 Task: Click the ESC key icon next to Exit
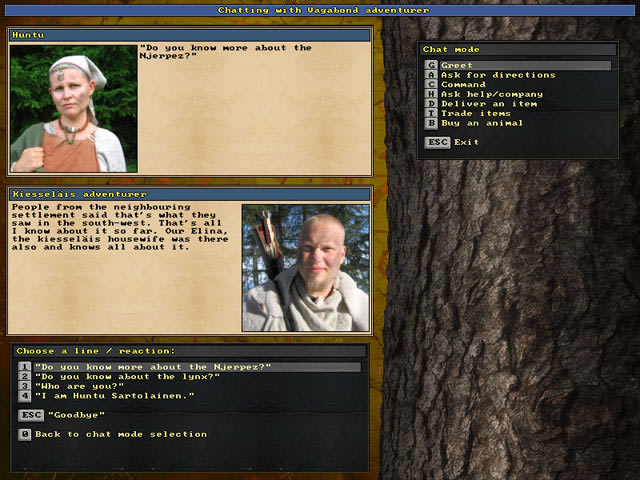(437, 142)
